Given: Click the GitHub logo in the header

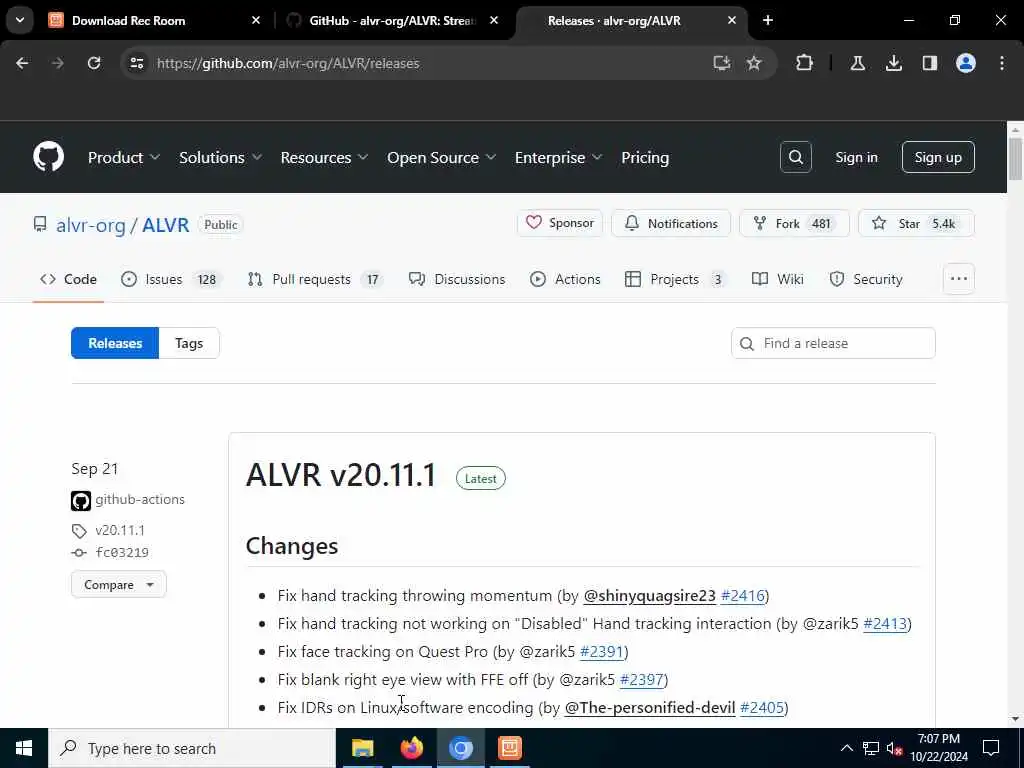Looking at the screenshot, I should (48, 157).
